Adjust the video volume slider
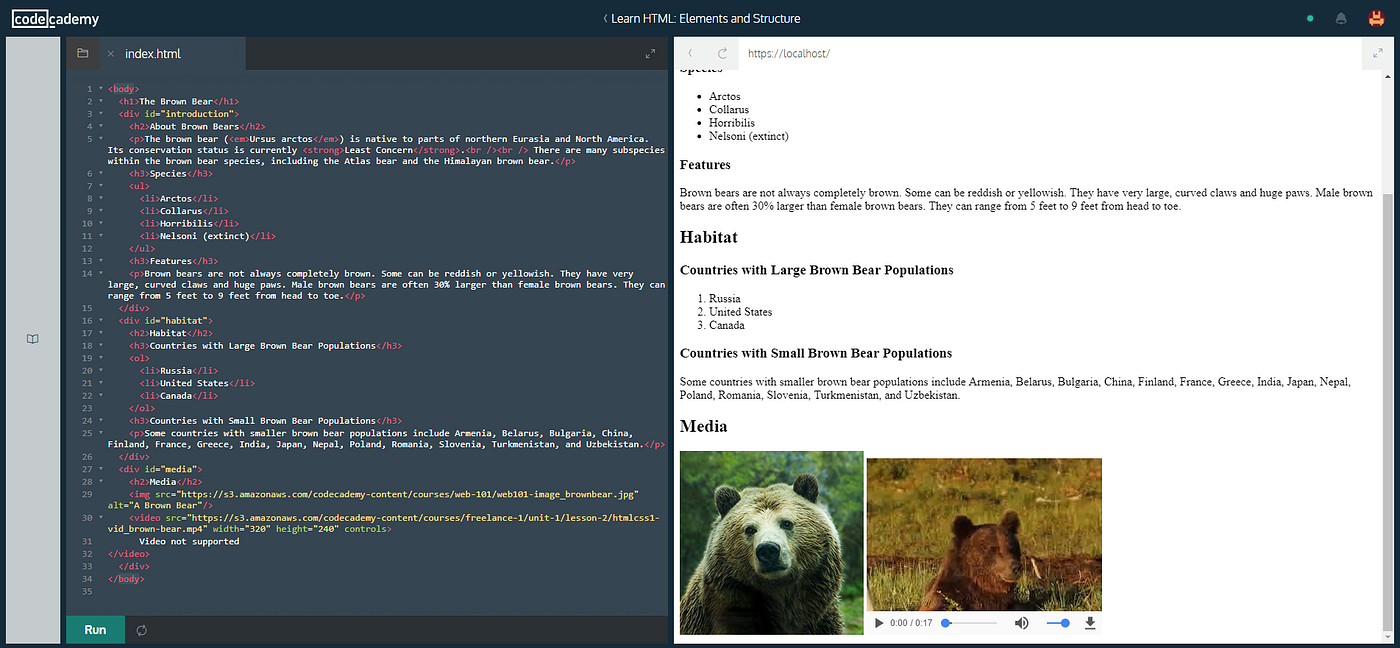The image size is (1400, 648). pyautogui.click(x=1056, y=622)
